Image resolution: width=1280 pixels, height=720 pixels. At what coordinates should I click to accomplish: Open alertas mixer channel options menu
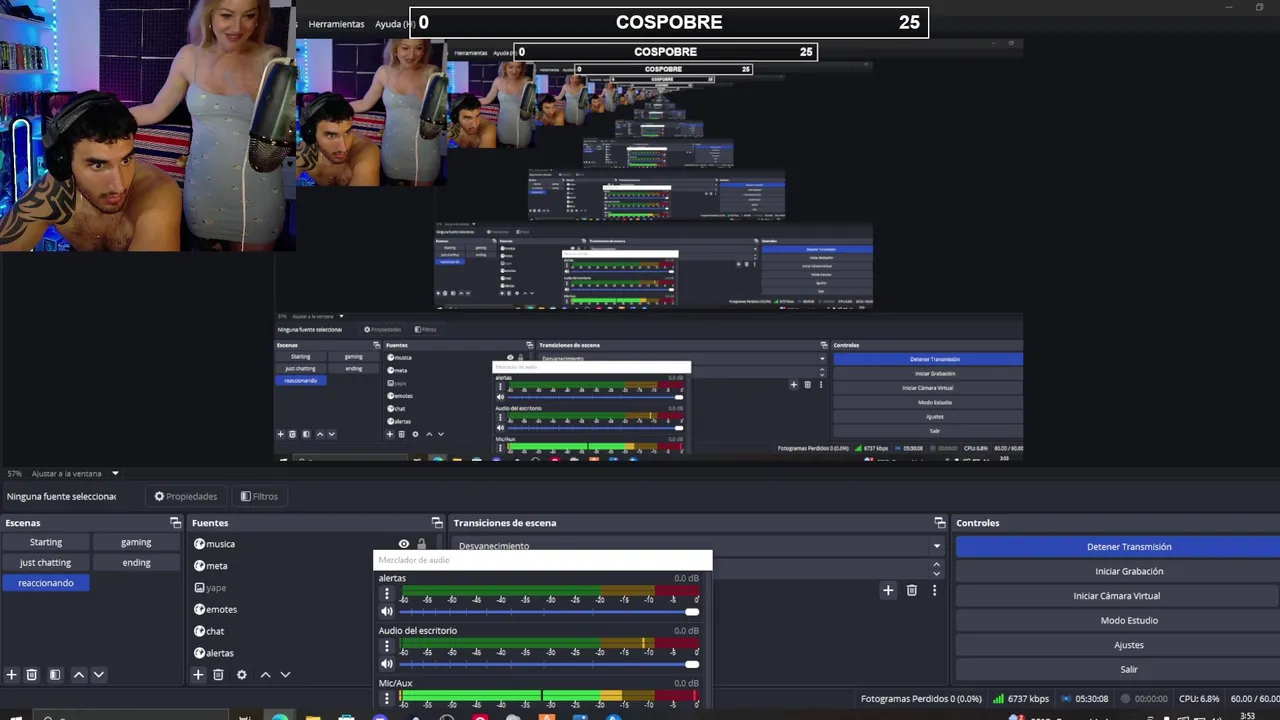387,593
